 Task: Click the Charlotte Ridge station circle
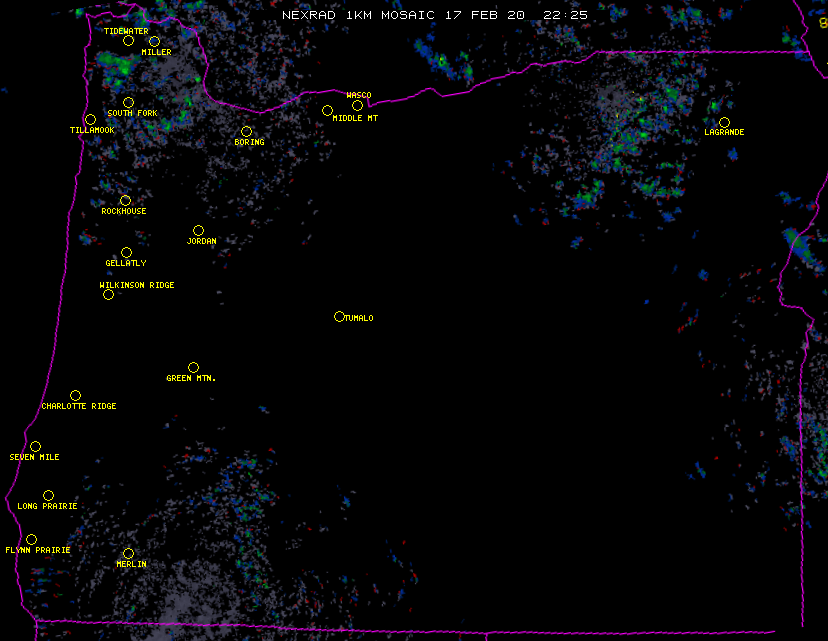pyautogui.click(x=75, y=396)
